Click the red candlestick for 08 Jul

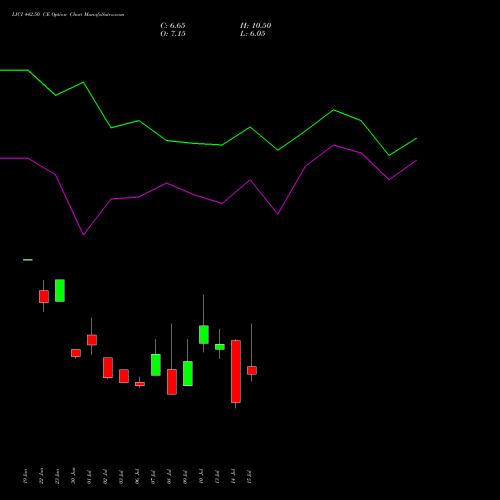tap(172, 382)
